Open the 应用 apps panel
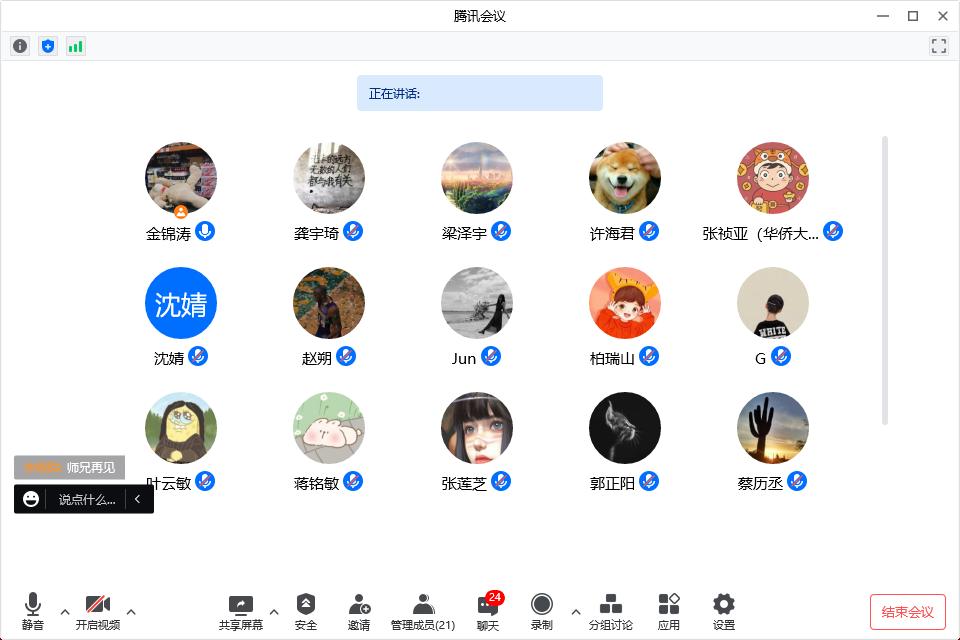960x640 pixels. point(669,611)
